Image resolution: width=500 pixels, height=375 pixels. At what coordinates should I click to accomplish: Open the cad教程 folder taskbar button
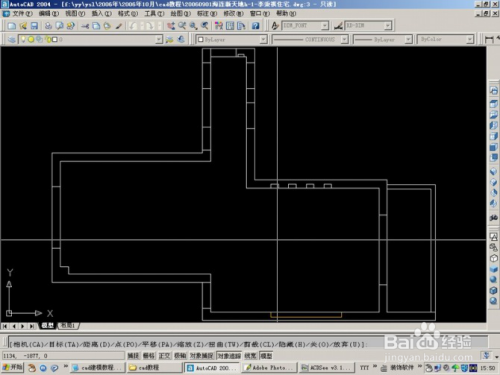pyautogui.click(x=155, y=368)
